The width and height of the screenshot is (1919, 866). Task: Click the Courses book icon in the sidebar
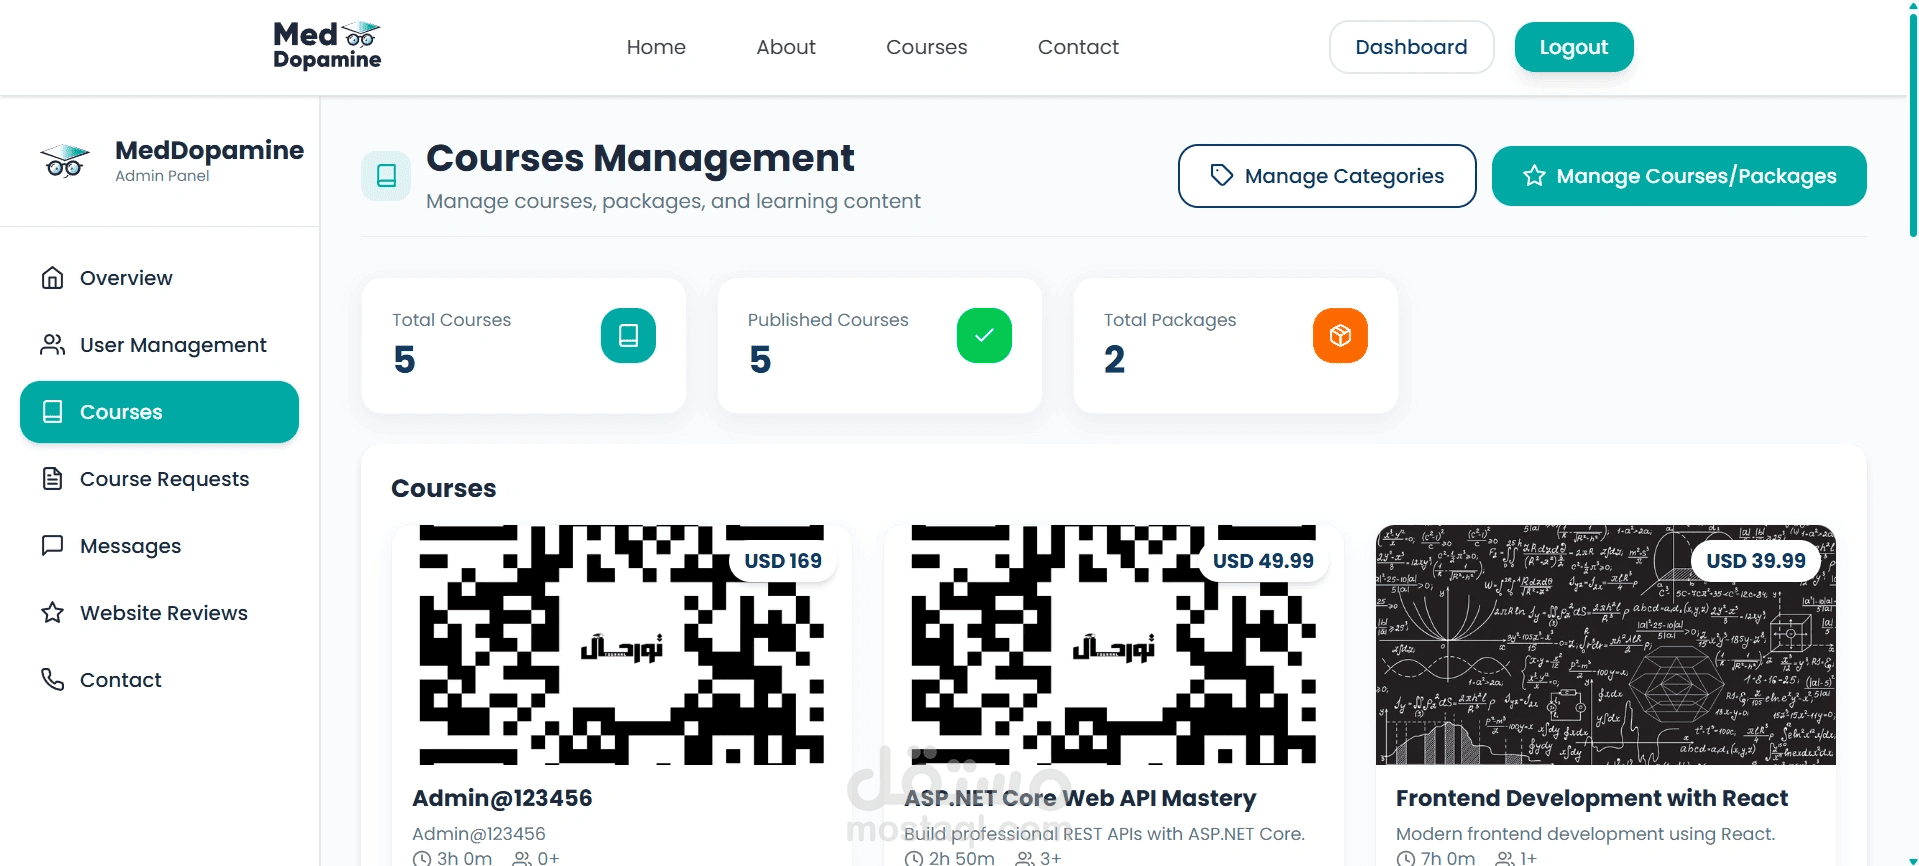(53, 412)
